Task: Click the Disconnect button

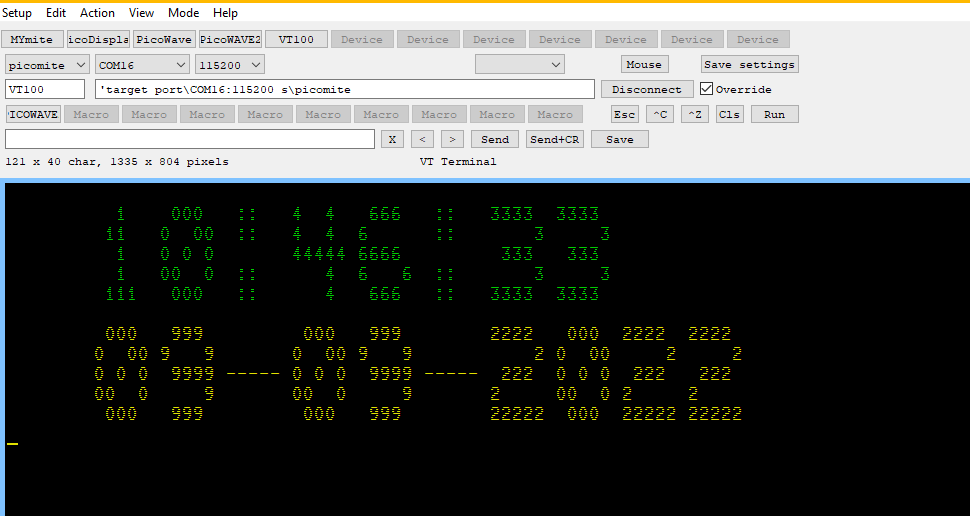Action: tap(647, 90)
